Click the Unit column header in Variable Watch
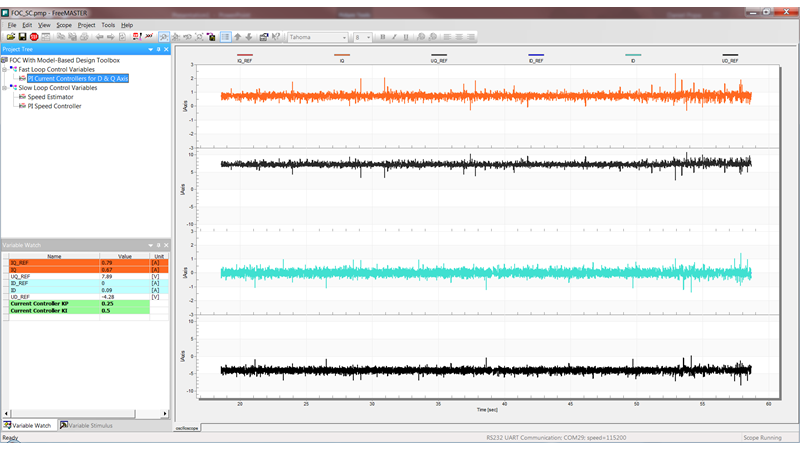 (159, 256)
